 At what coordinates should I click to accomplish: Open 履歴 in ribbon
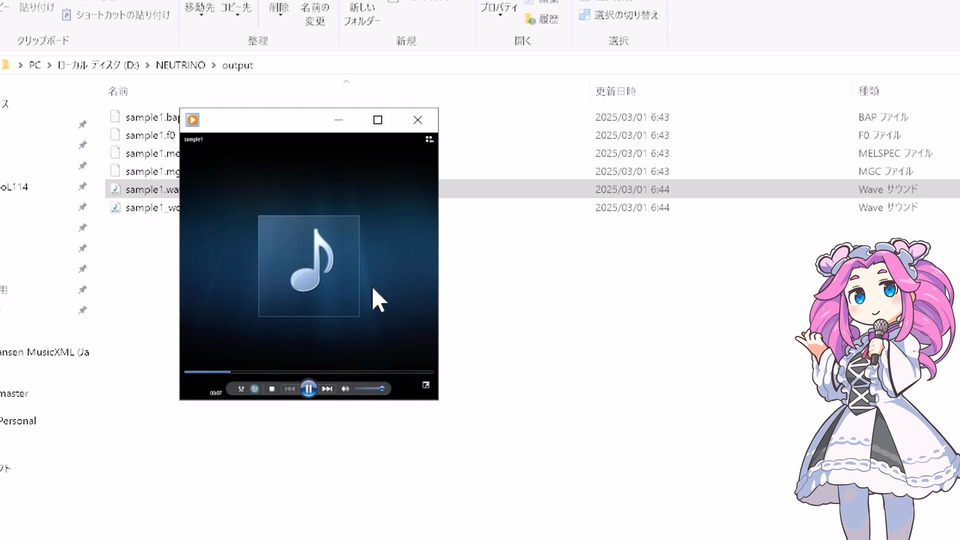(542, 20)
